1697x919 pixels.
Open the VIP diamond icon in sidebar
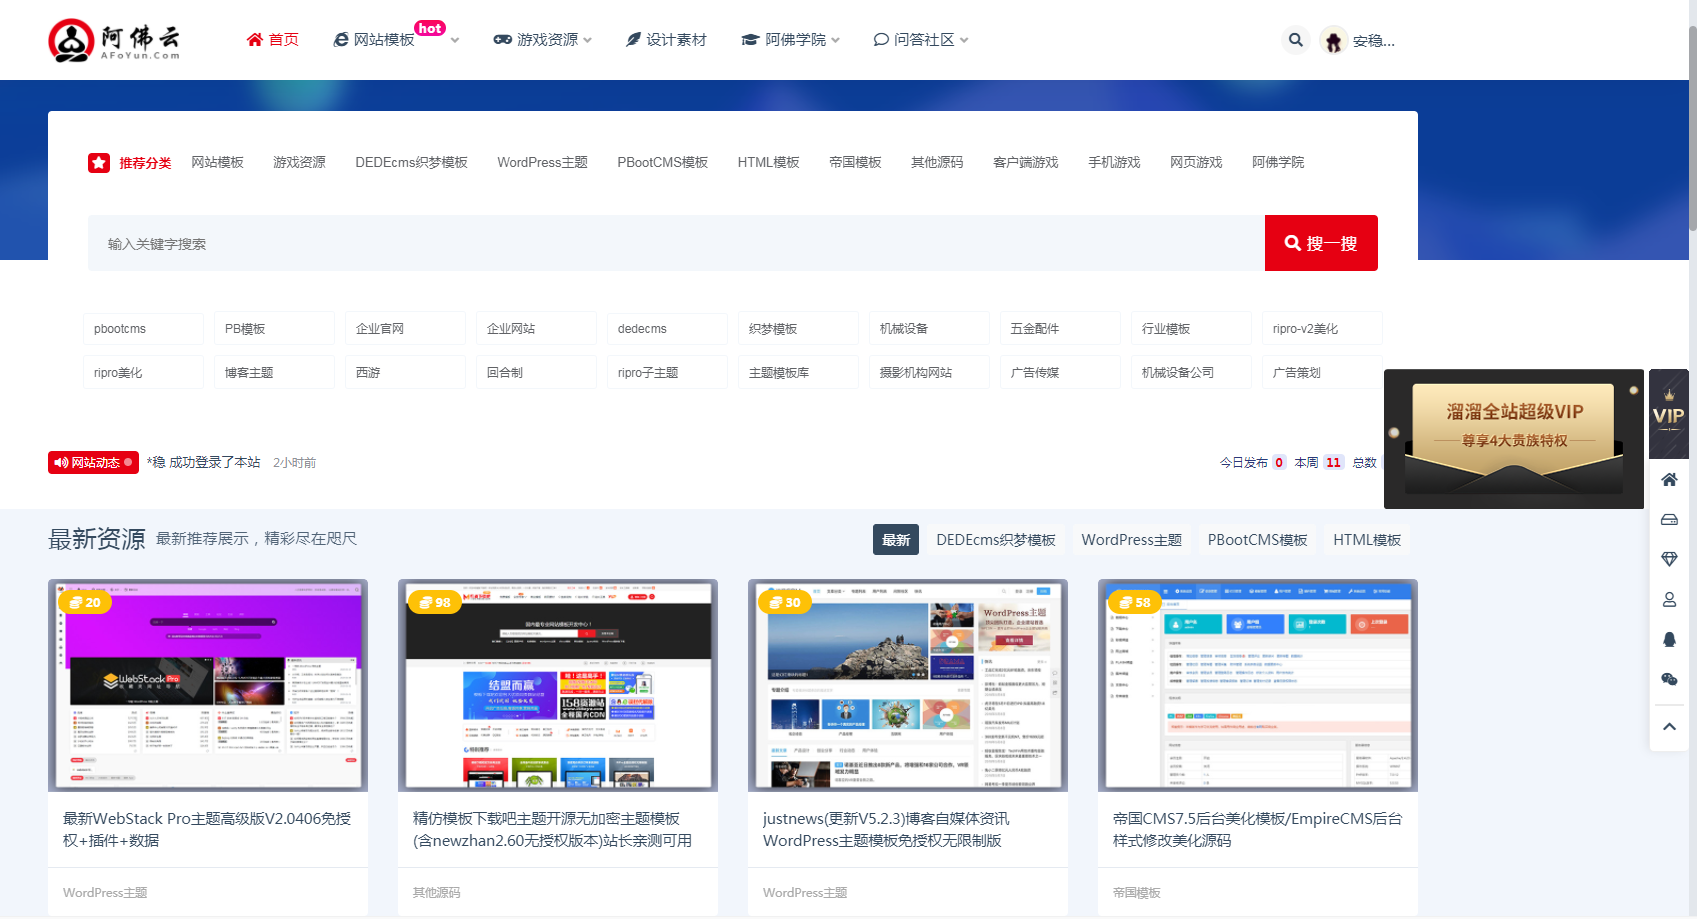(1669, 559)
